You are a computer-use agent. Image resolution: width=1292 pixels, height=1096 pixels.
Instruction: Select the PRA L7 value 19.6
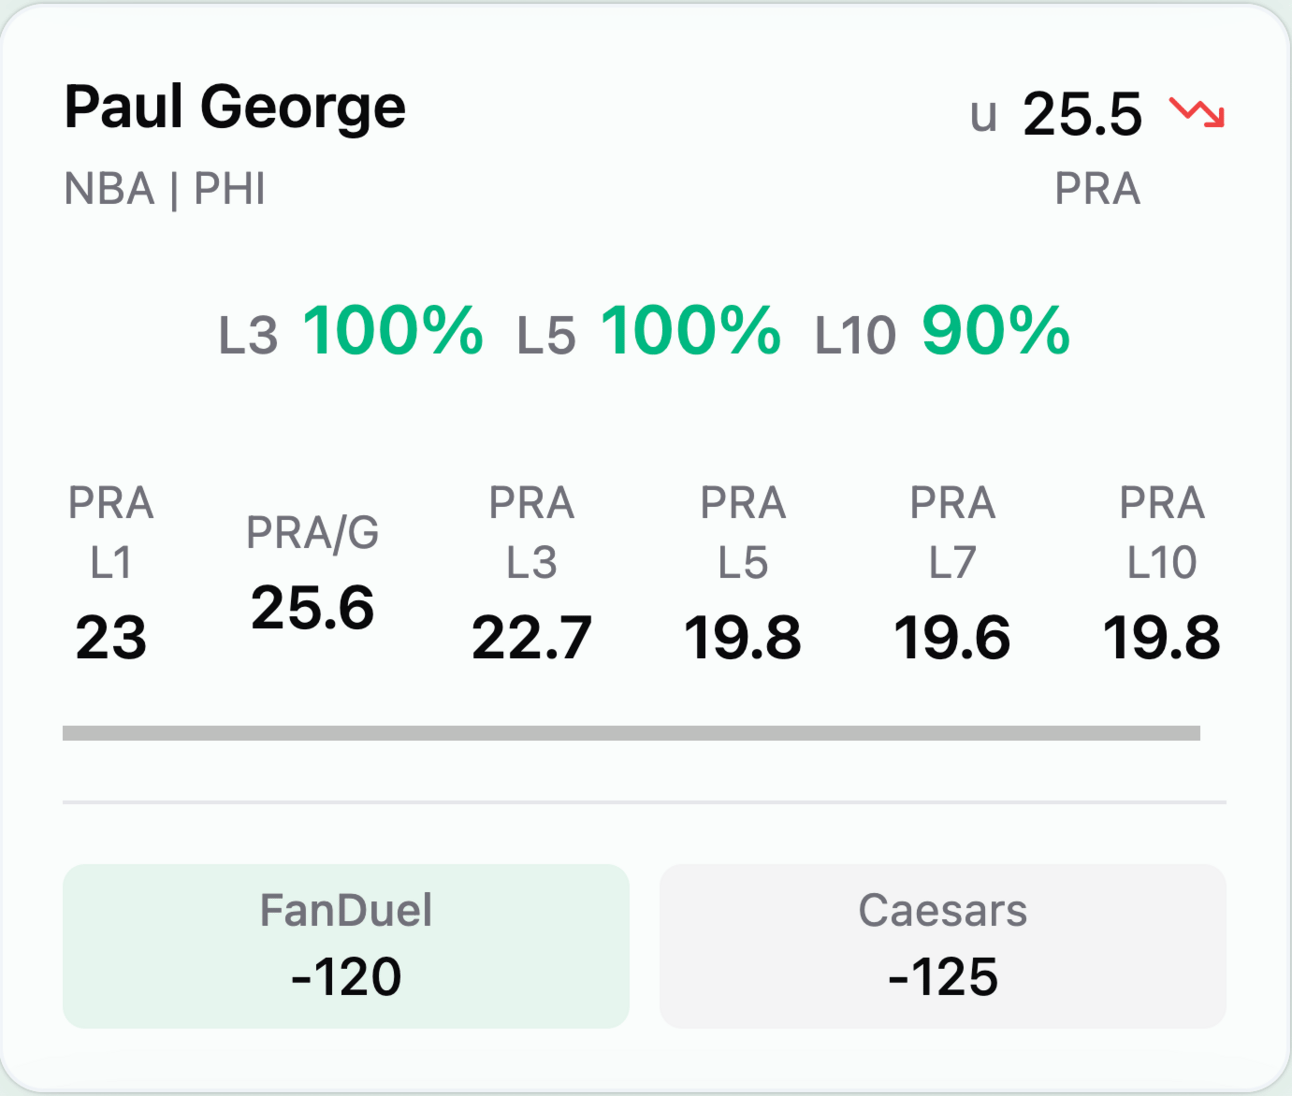[952, 638]
